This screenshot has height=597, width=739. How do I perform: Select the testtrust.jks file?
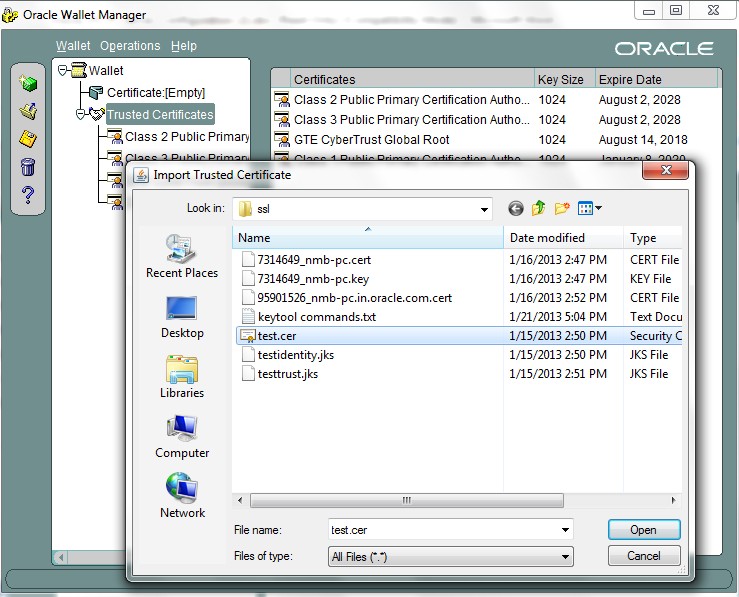pos(287,374)
